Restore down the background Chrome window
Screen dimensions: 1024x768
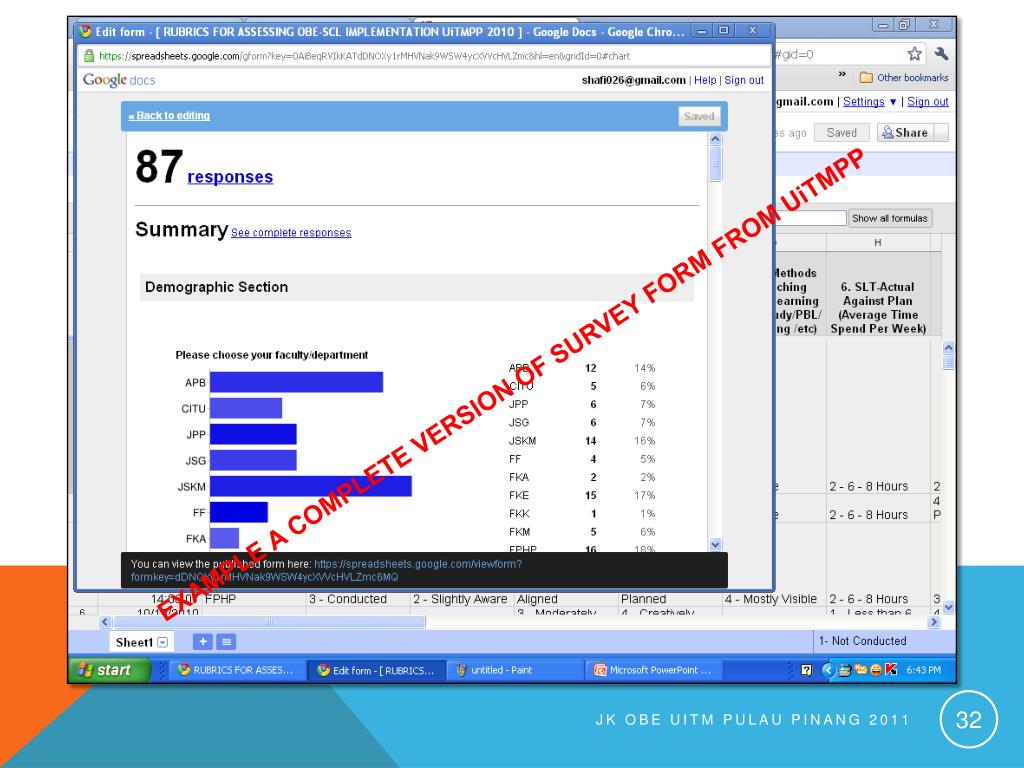click(905, 25)
